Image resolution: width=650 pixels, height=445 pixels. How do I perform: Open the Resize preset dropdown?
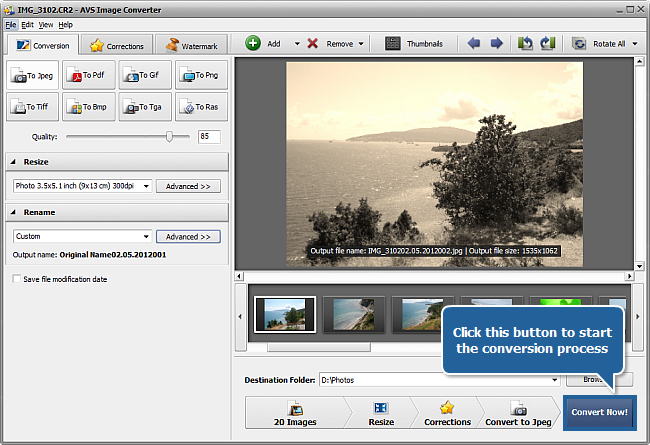(x=146, y=186)
